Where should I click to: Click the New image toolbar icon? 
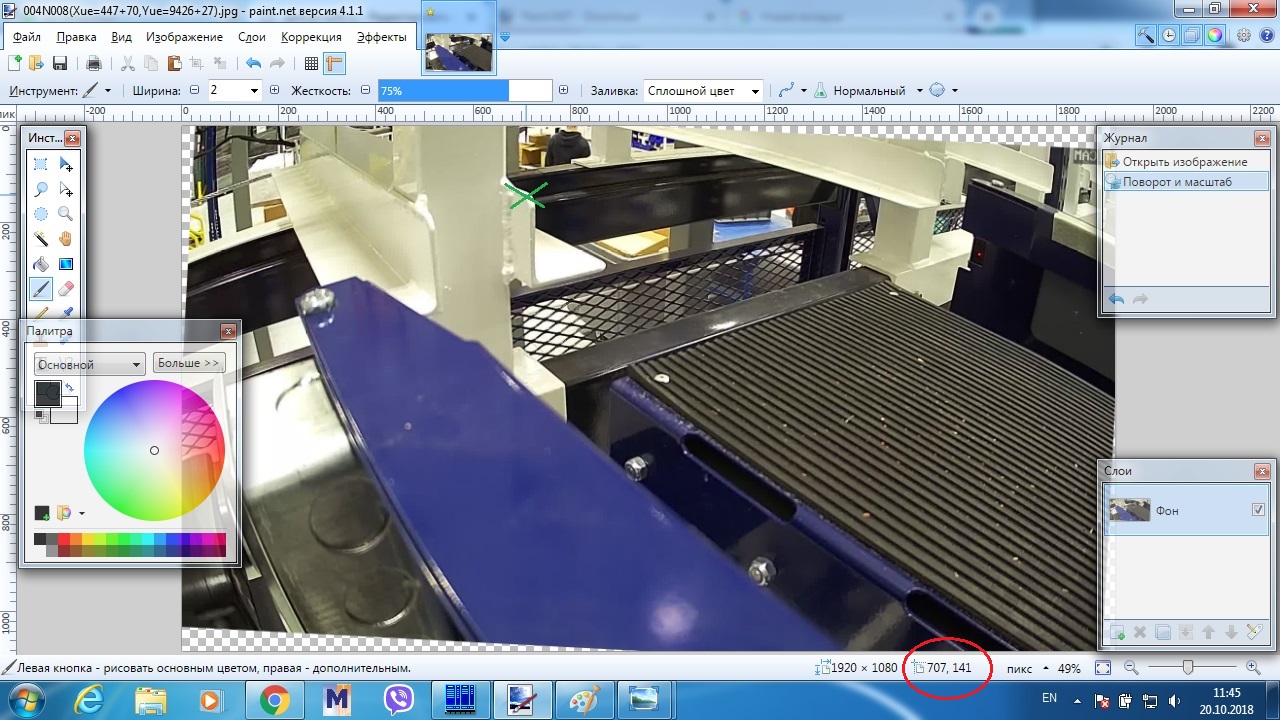point(15,63)
